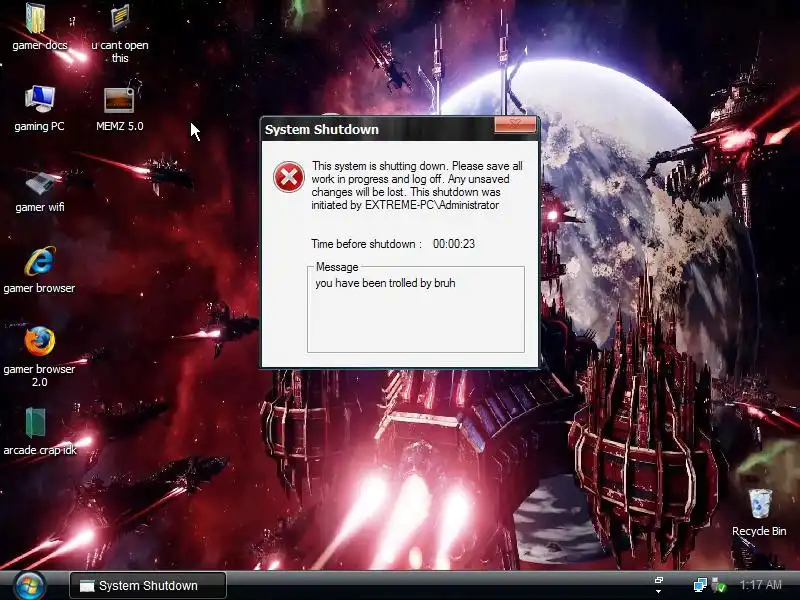Screen dimensions: 800x600
Task: Click the System Shutdown title bar
Action: (378, 129)
